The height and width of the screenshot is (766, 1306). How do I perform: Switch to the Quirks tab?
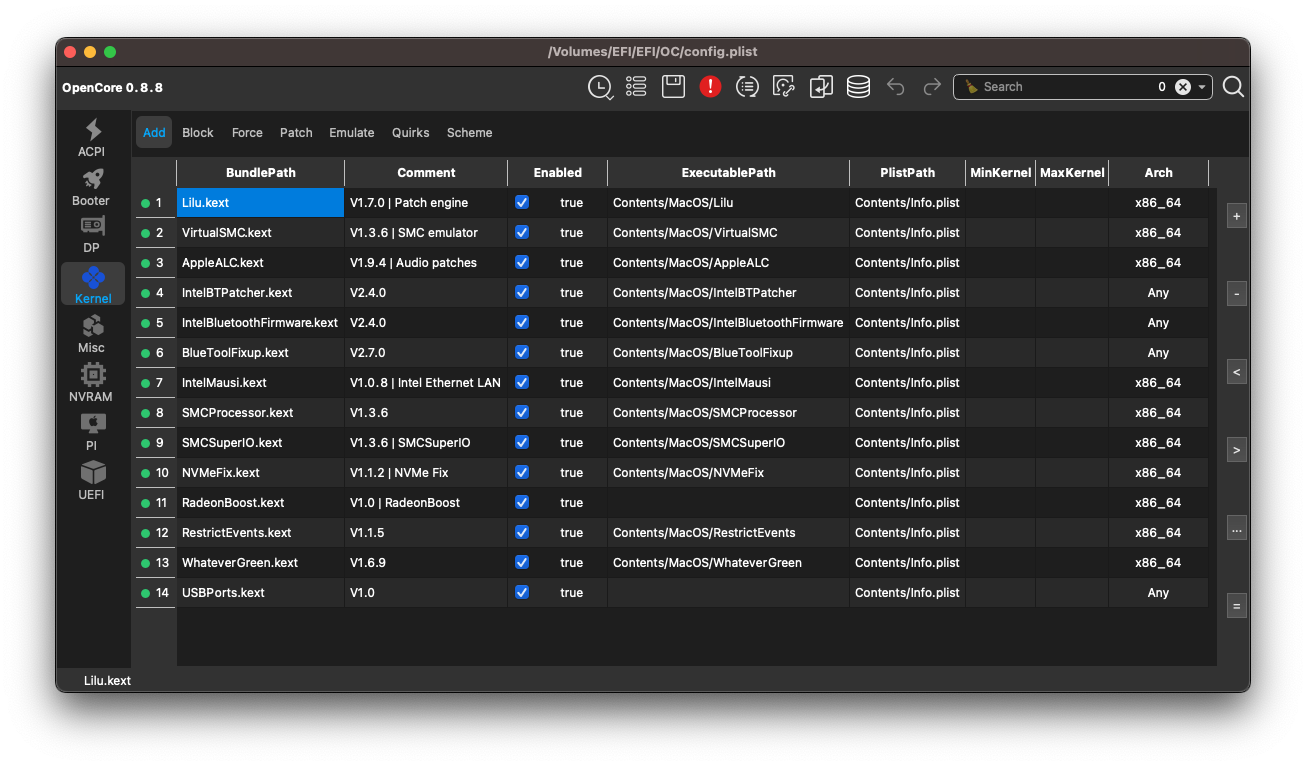coord(410,133)
